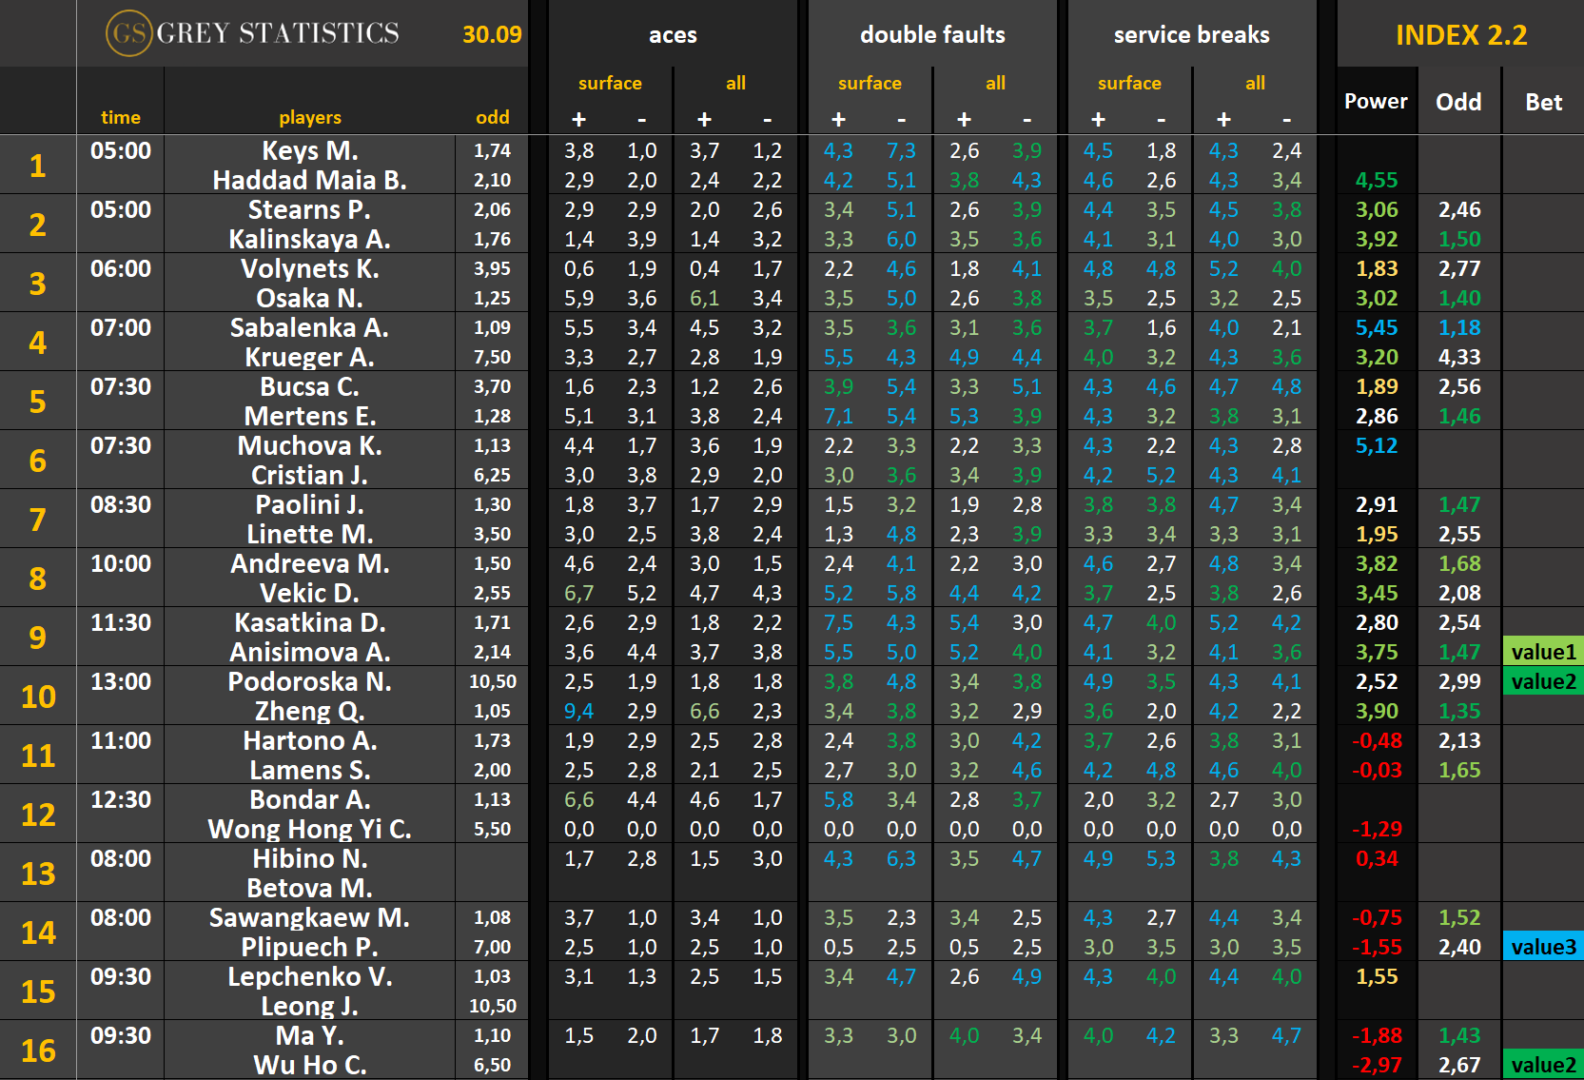Click the value2 bet tag for Podoroska

tap(1543, 682)
